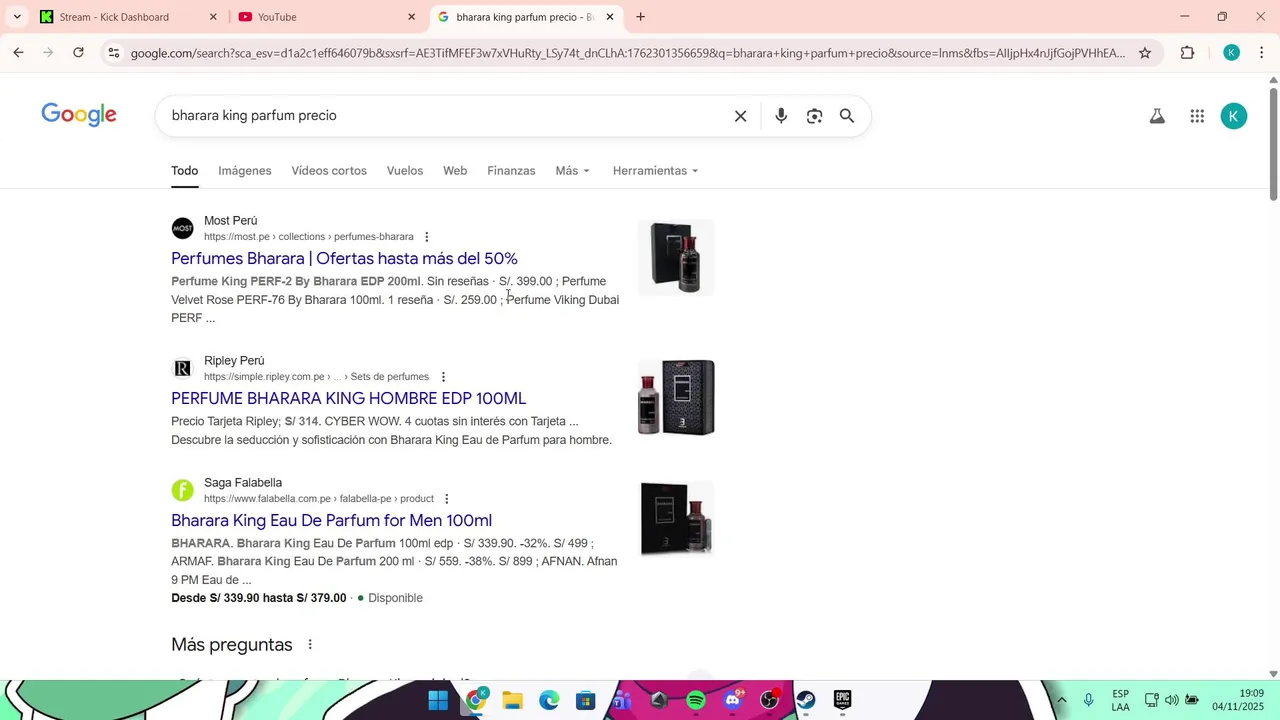Image resolution: width=1280 pixels, height=720 pixels.
Task: Click the most.pe breadcrumb URL
Action: point(308,237)
